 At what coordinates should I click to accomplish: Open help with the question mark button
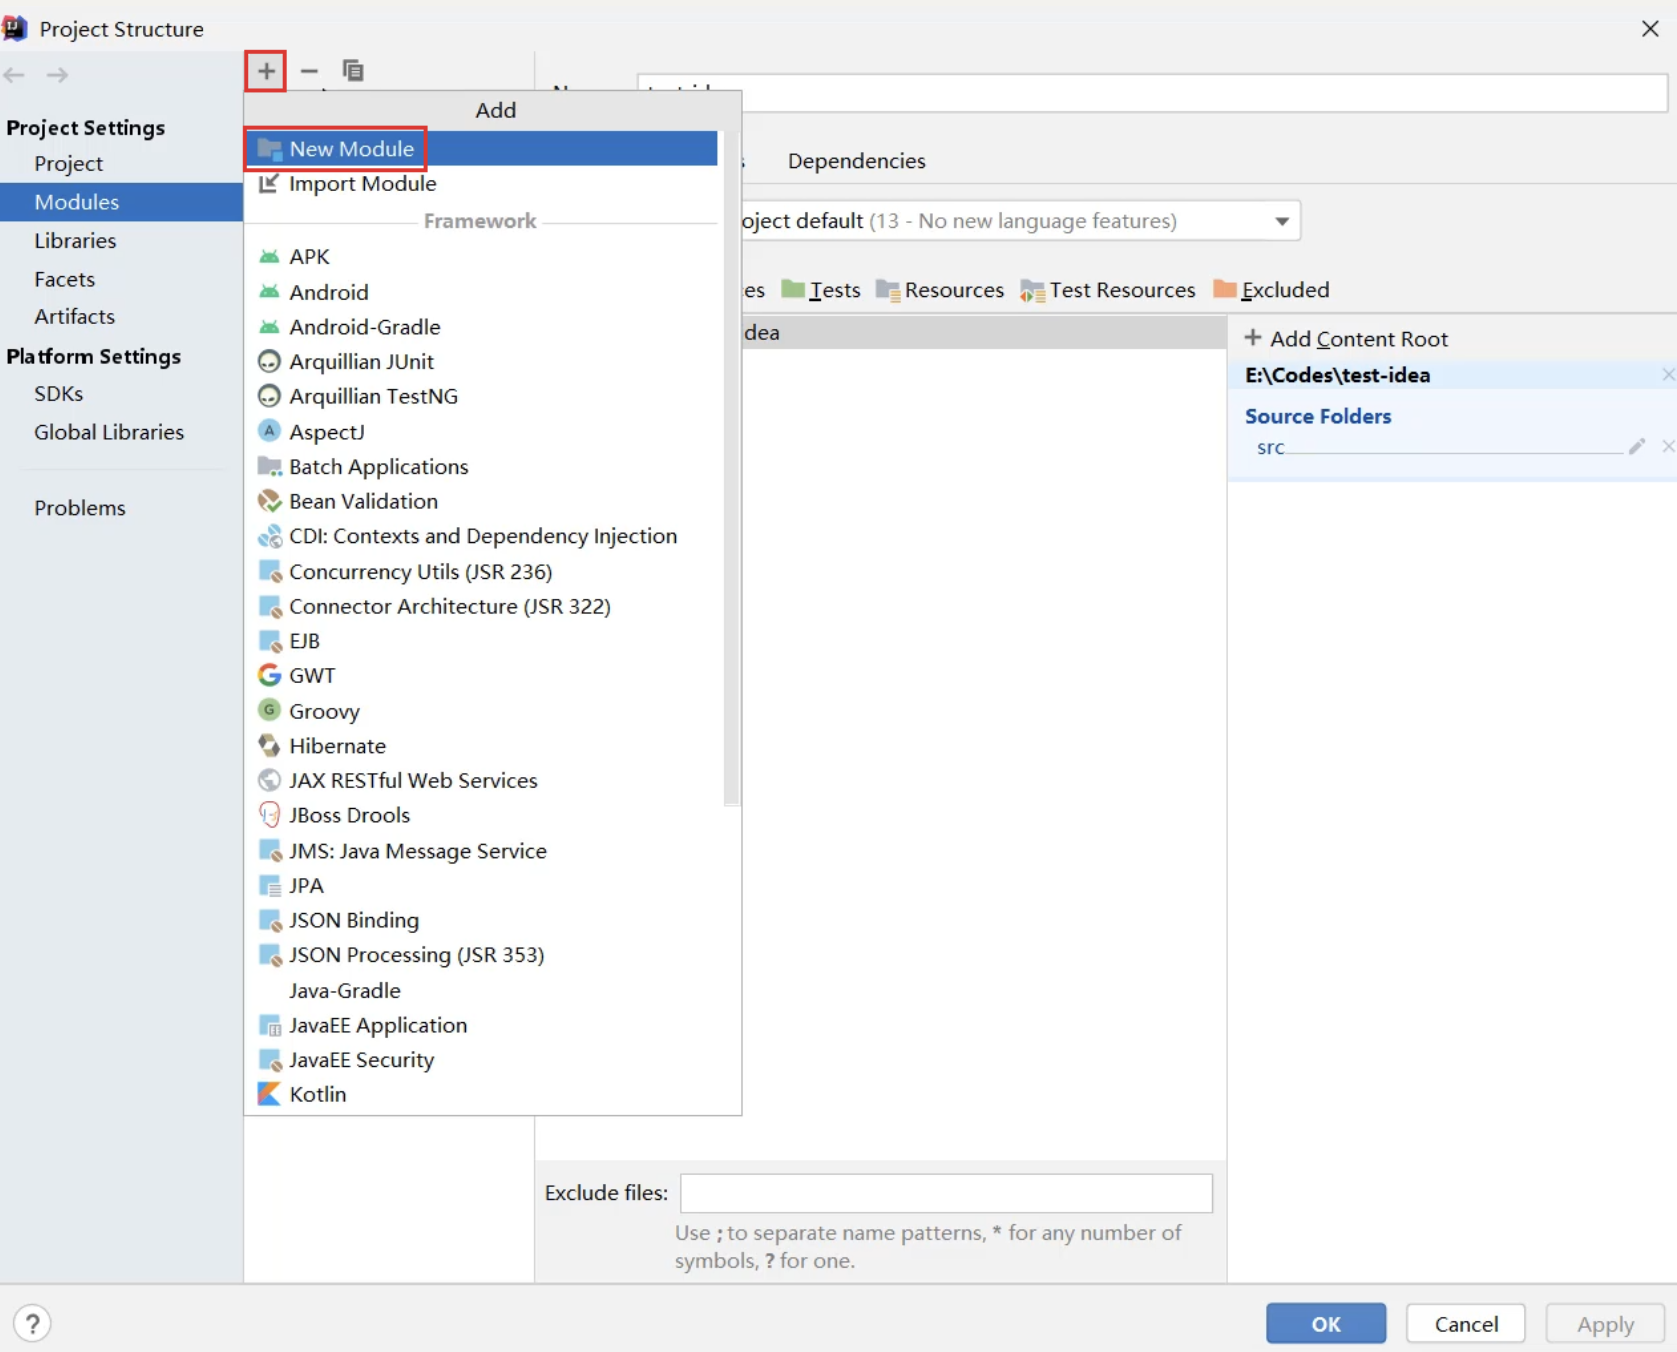(32, 1324)
